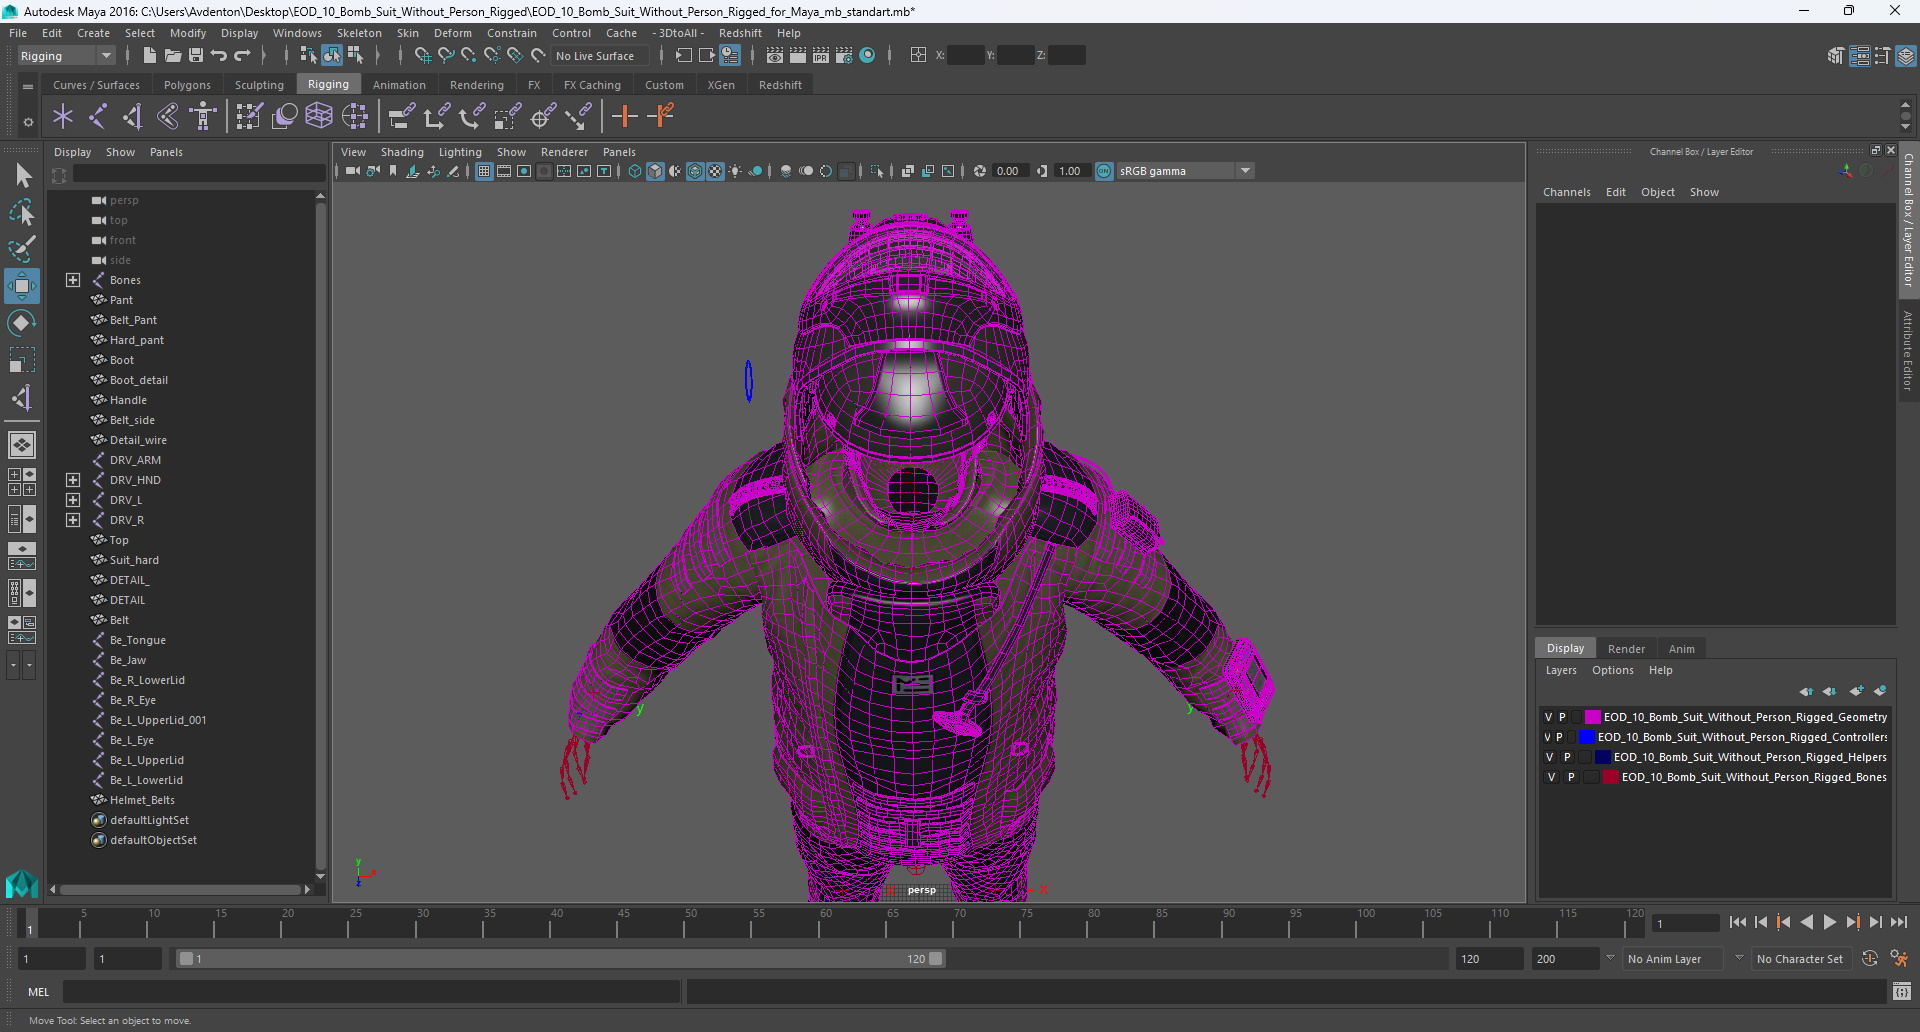
Task: Click the Set Key orange shelf icon
Action: [x=625, y=117]
